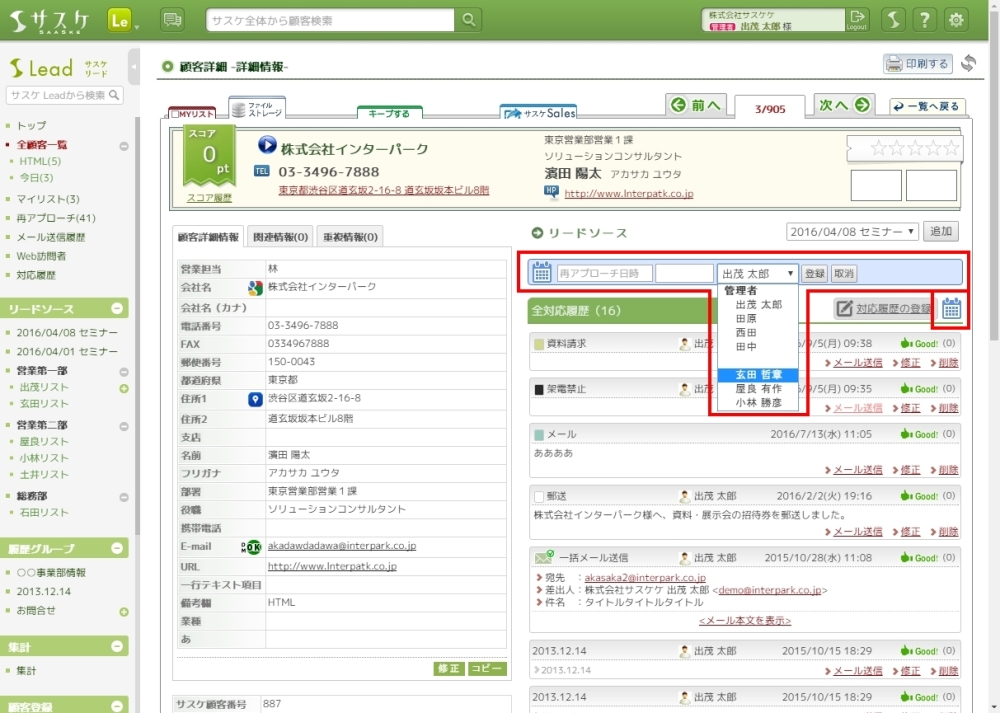Screen dimensions: 1000x713
Task: Switch to the 関連情報(0) tab
Action: point(279,237)
